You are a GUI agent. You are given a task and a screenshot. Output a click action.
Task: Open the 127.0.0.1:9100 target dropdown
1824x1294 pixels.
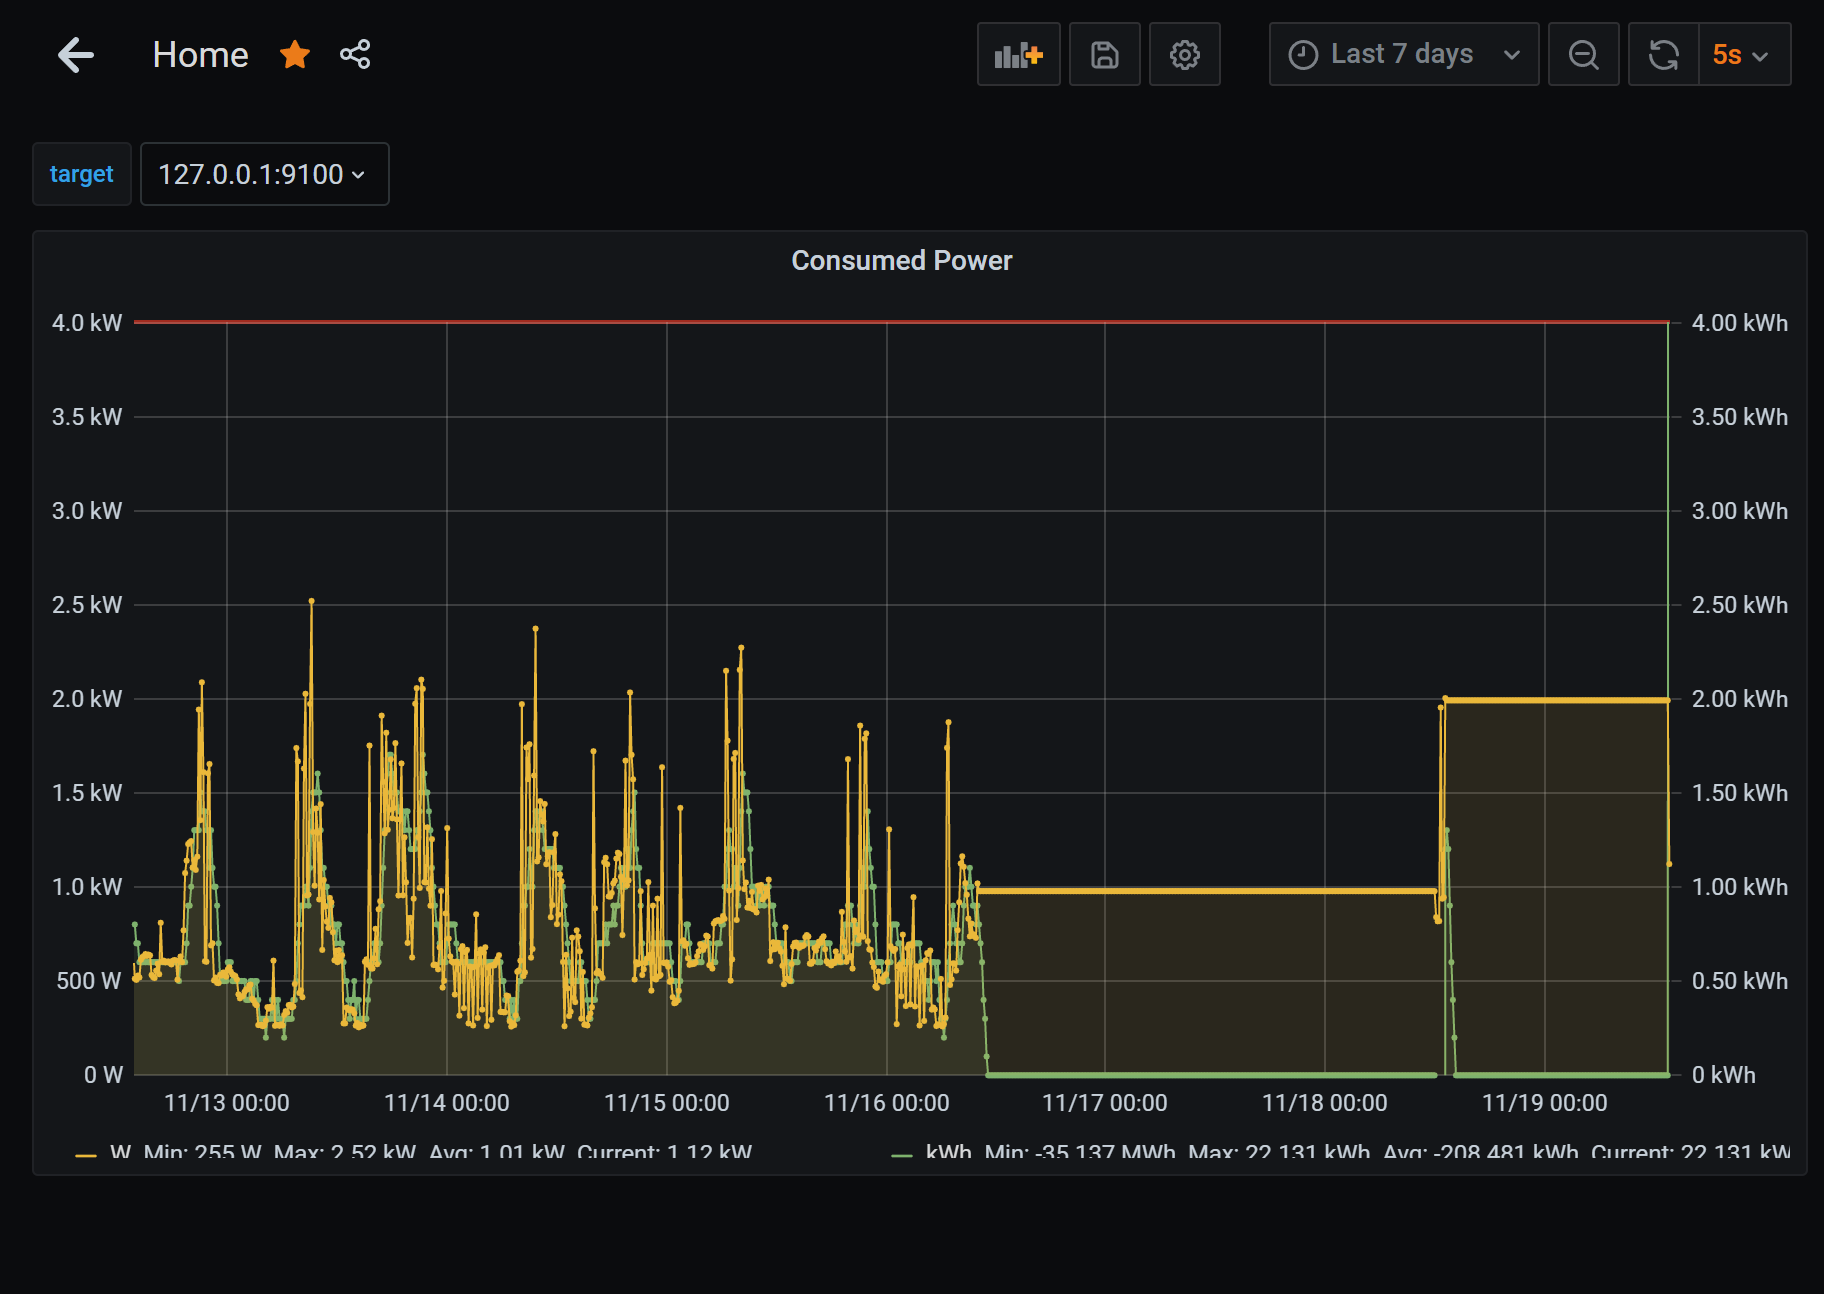(x=264, y=174)
